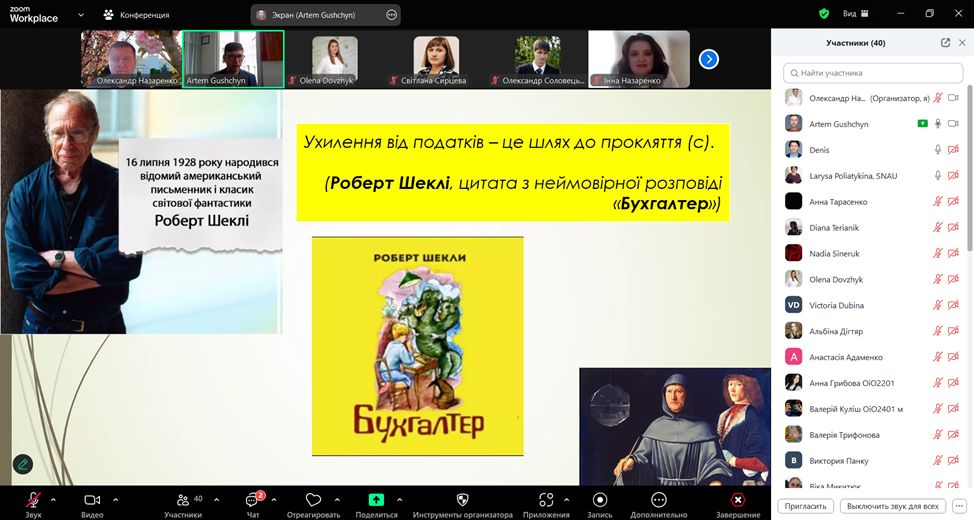Viewport: 974px width, 520px height.
Task: Select Olena Dovzhyk video thumbnail
Action: (335, 59)
